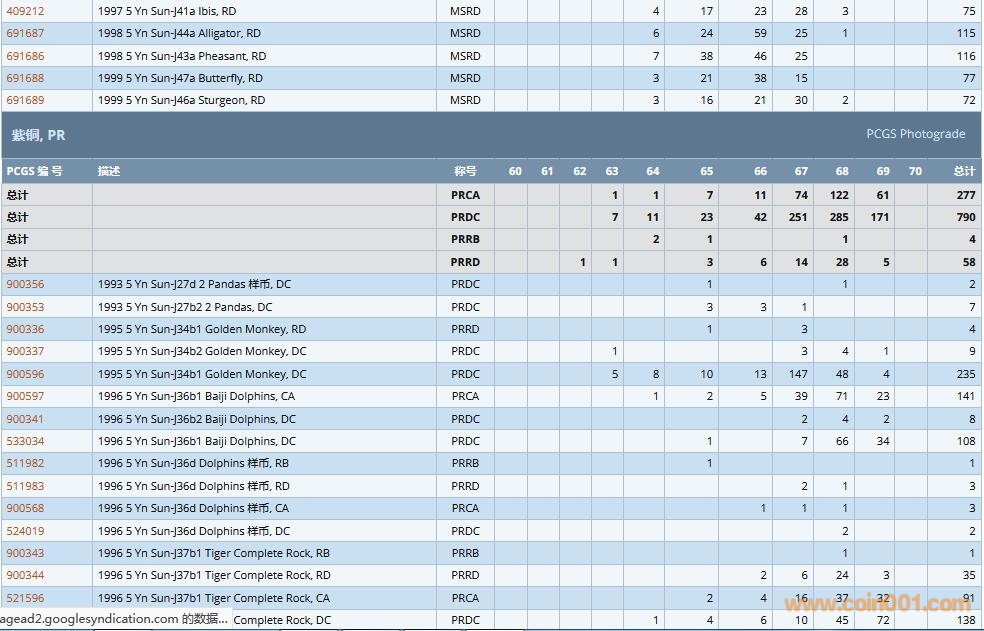Click the 紫铜, PR section header

(x=38, y=135)
